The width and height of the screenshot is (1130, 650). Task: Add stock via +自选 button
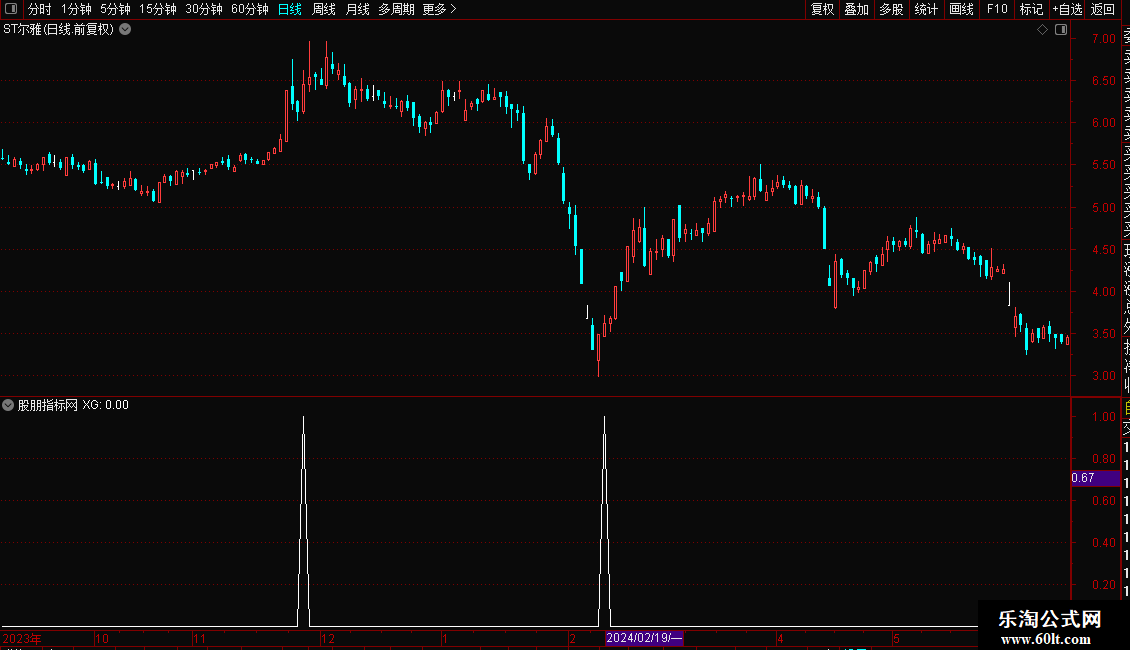click(x=1067, y=9)
